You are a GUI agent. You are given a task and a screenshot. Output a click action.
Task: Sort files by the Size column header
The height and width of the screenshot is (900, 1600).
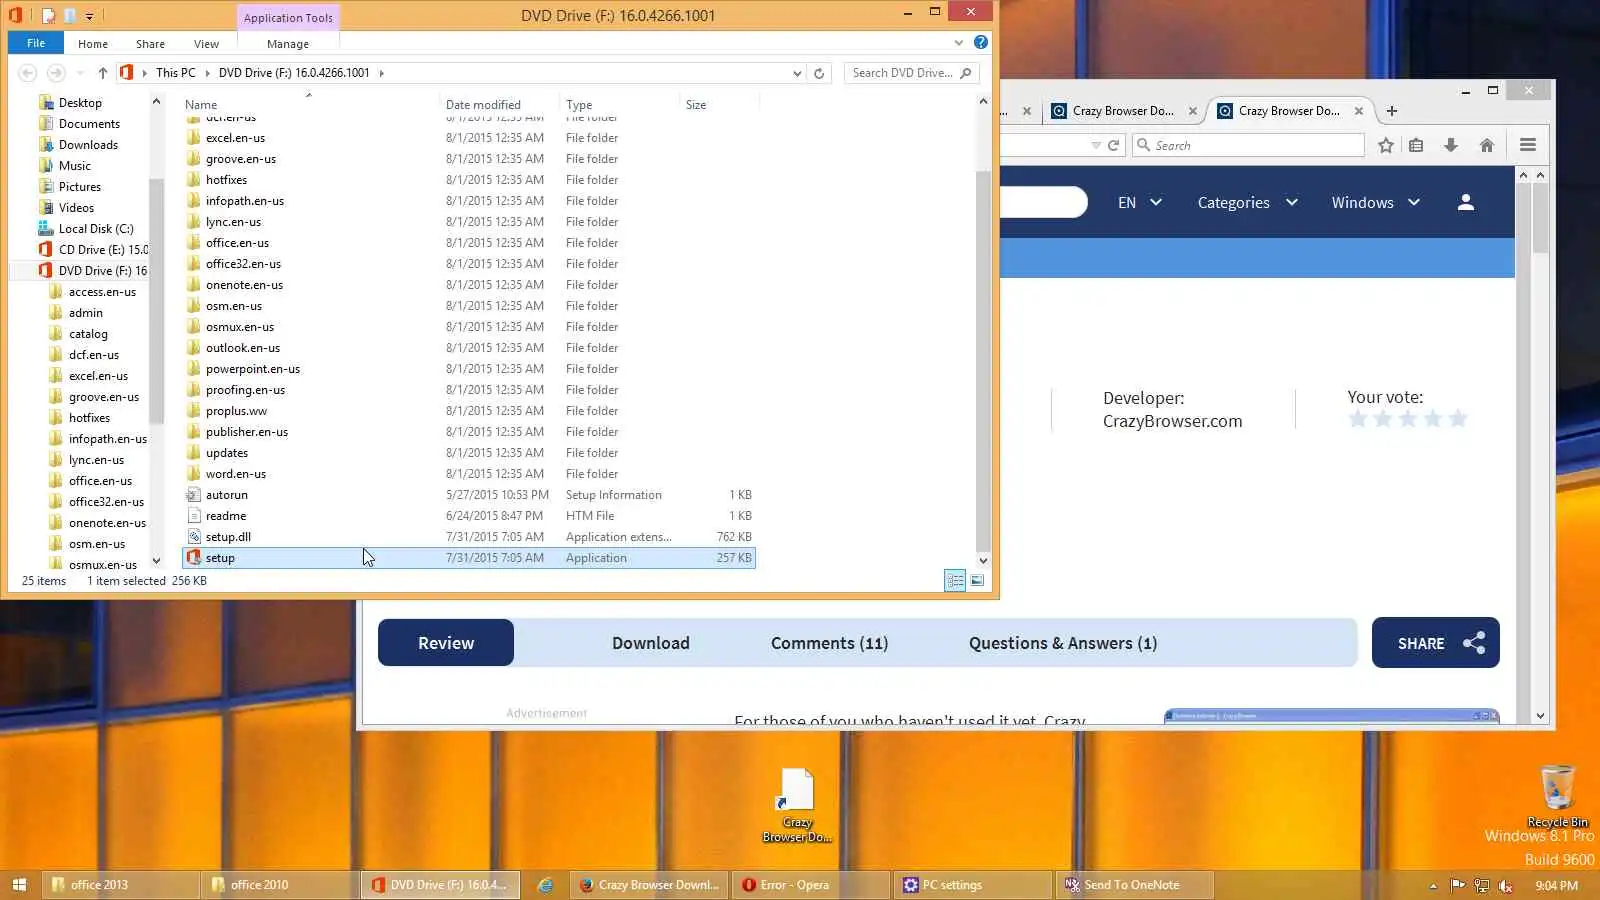click(719, 104)
